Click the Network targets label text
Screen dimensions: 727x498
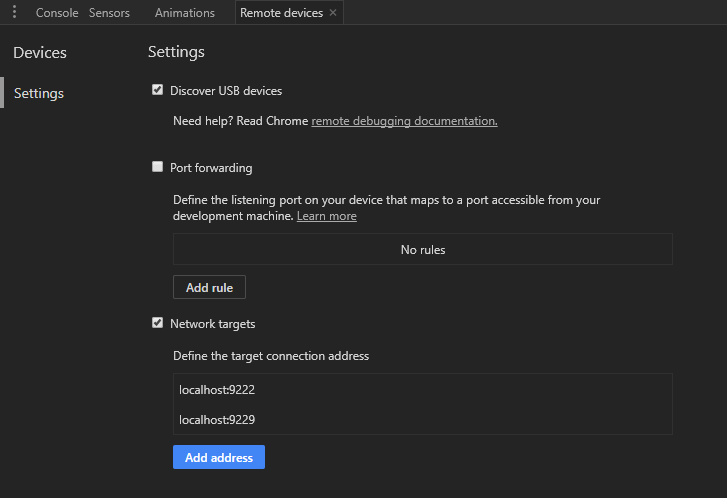212,324
